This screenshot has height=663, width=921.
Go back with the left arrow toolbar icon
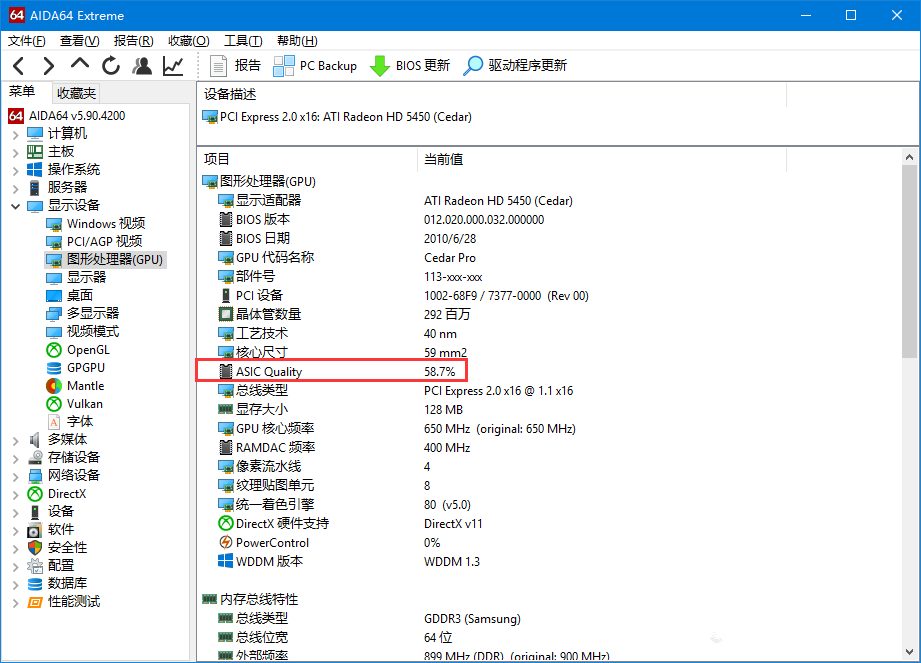(x=18, y=66)
